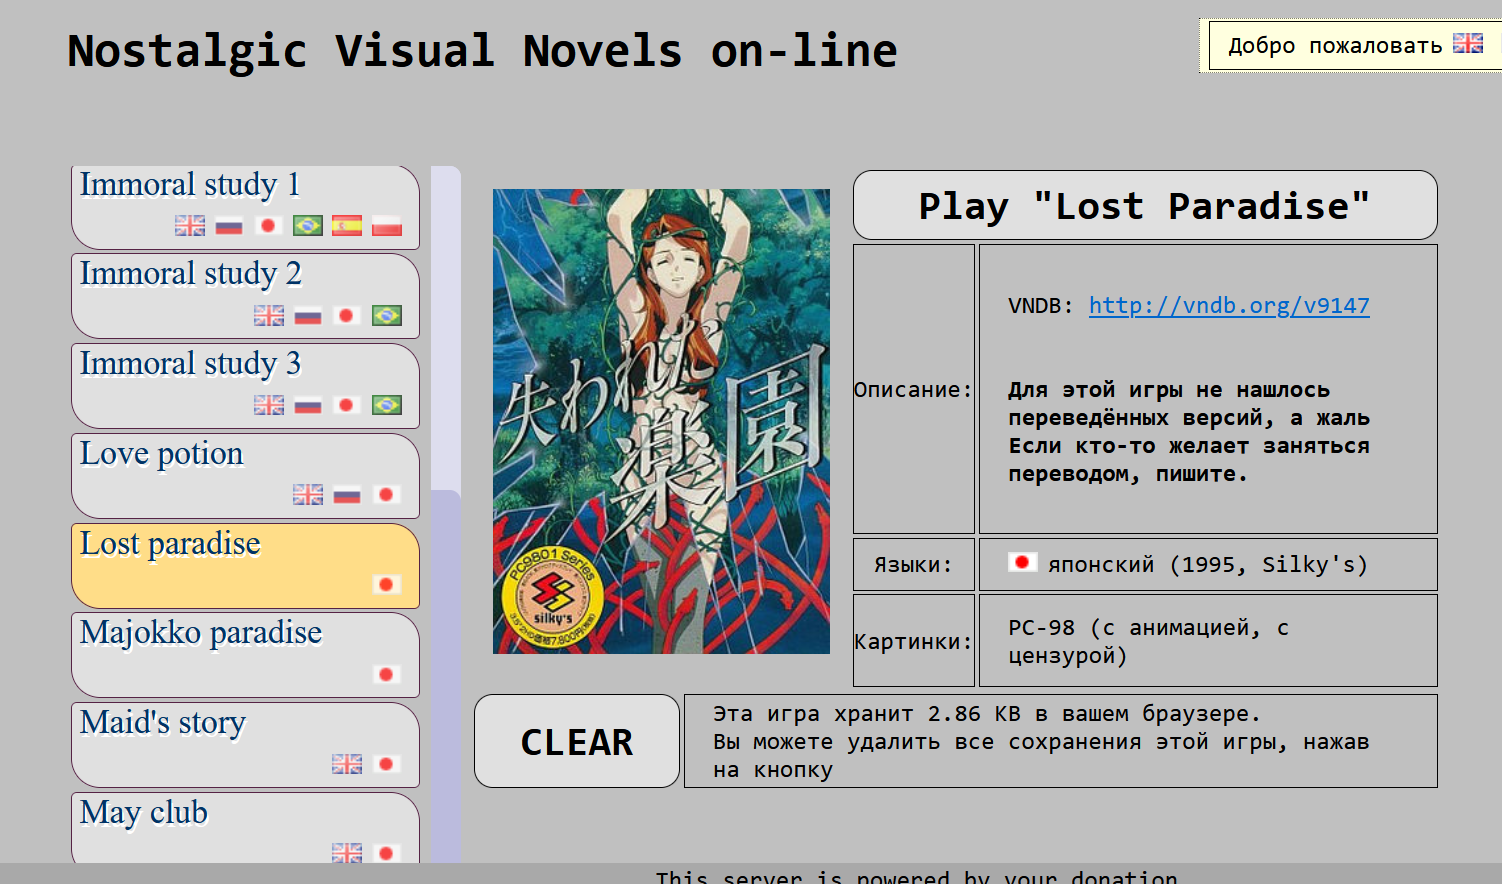The image size is (1502, 884).
Task: Select English flag under Maid's story
Action: click(x=347, y=764)
